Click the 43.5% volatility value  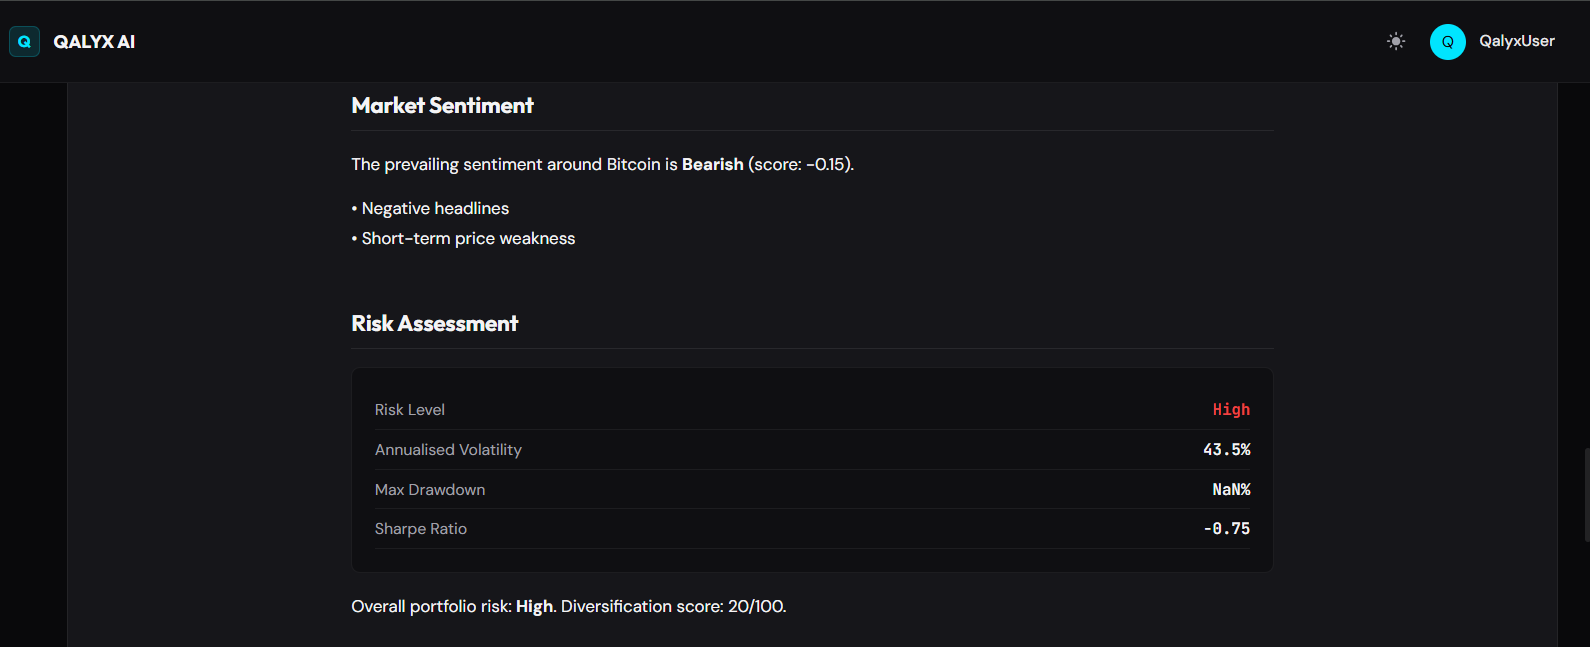1227,450
